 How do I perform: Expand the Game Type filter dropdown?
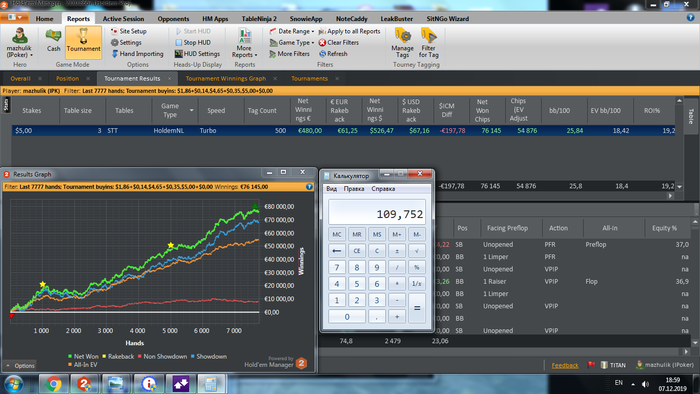coord(292,42)
